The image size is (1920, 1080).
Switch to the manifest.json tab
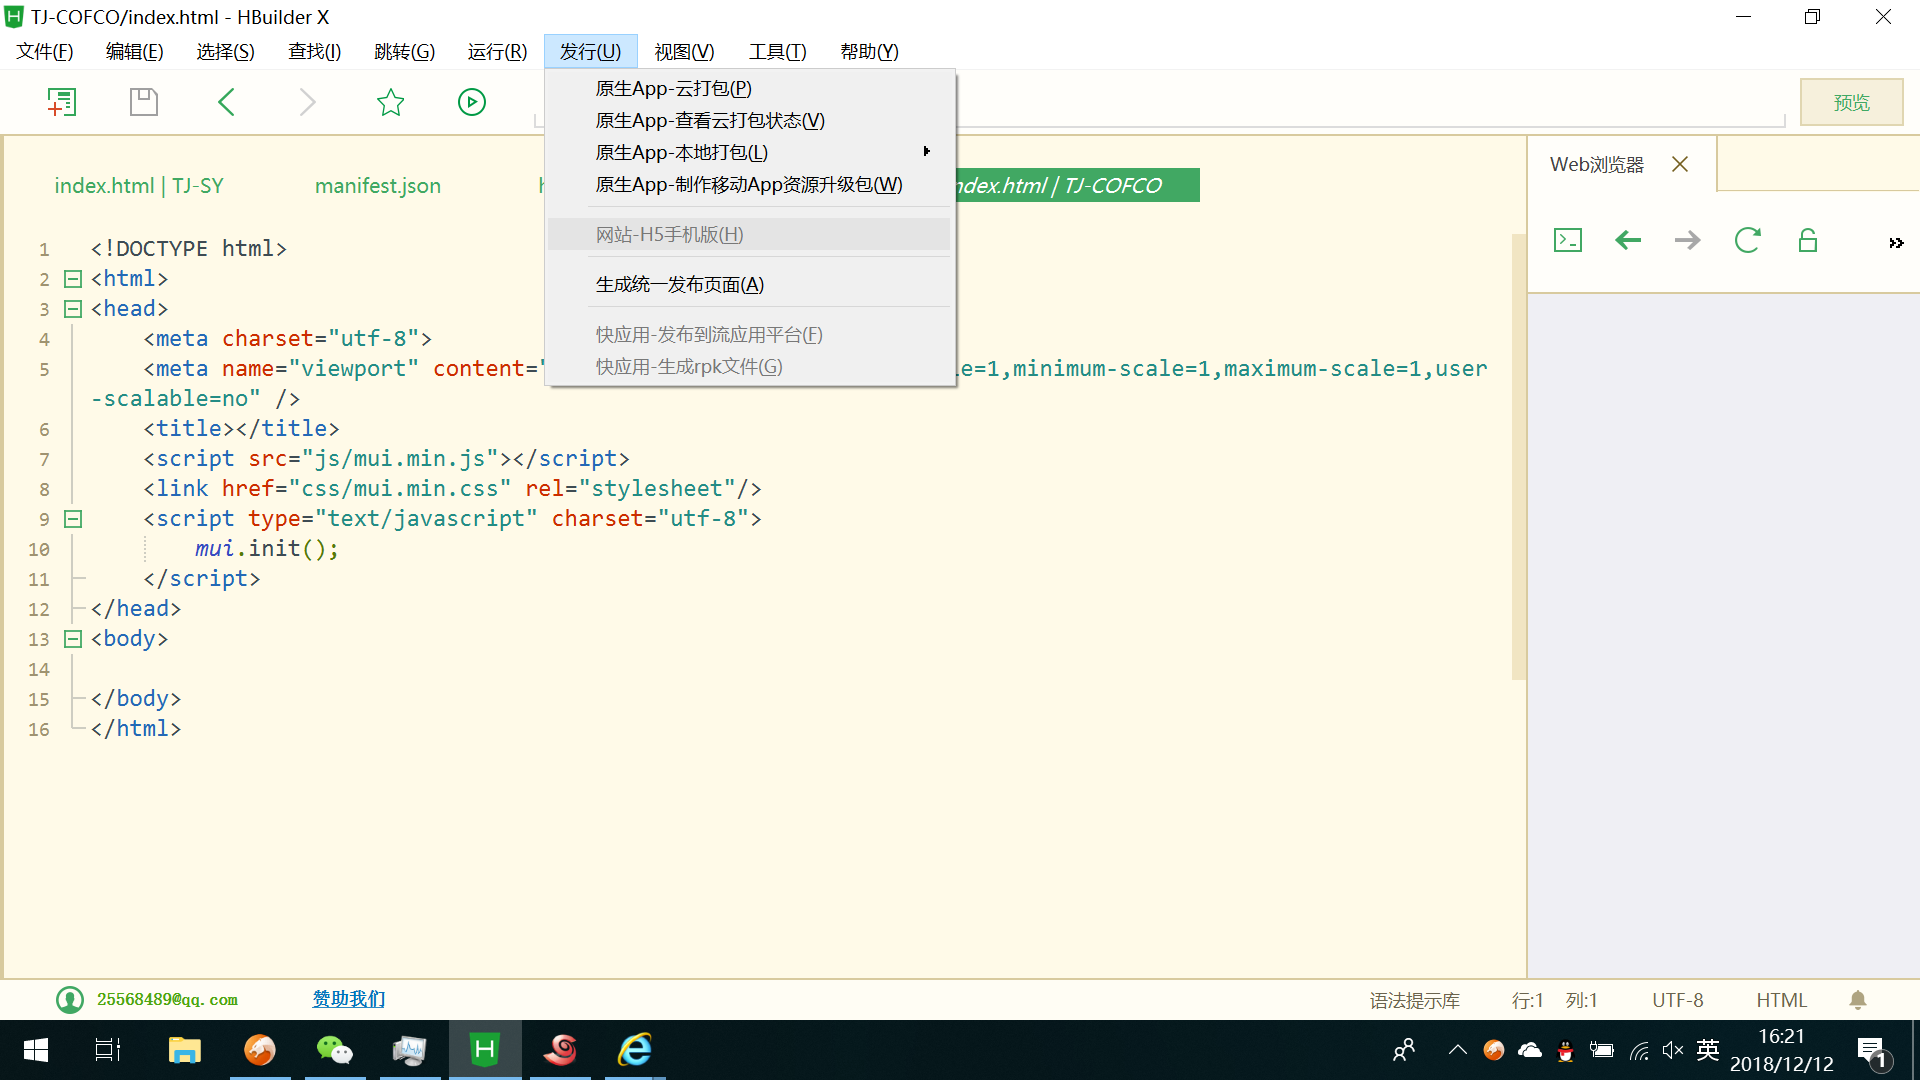click(377, 186)
